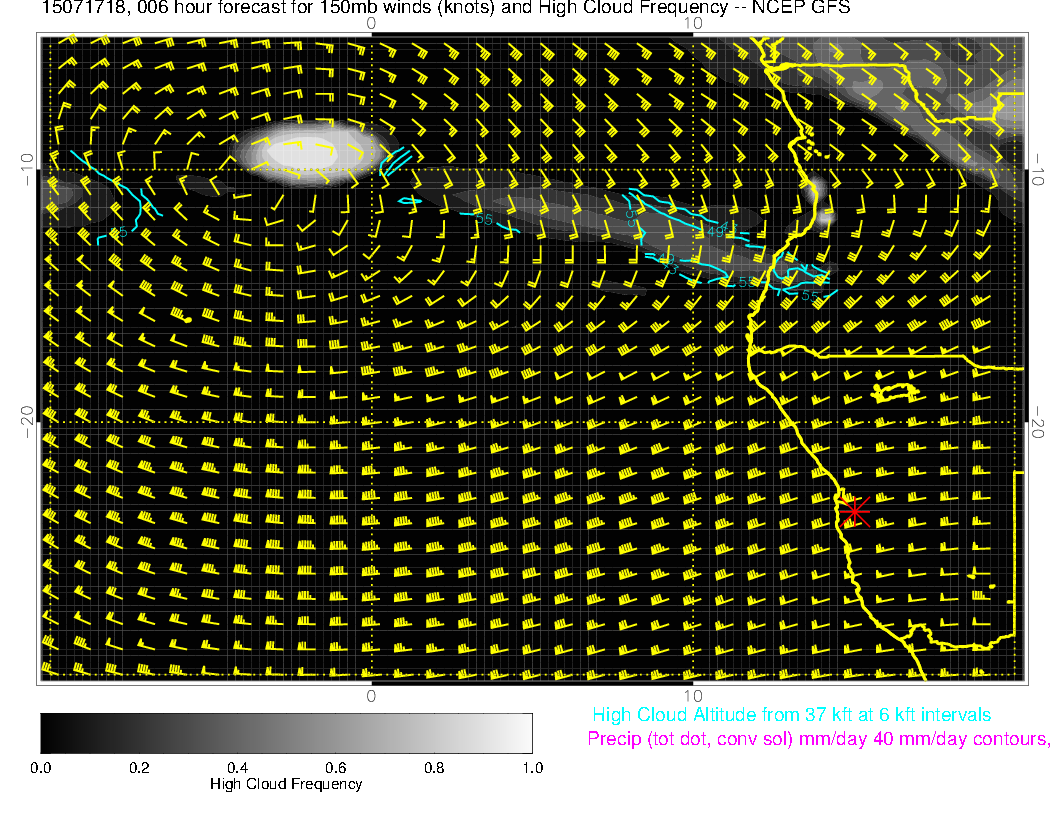Click the bottom axis longitude label '10'

pos(693,696)
